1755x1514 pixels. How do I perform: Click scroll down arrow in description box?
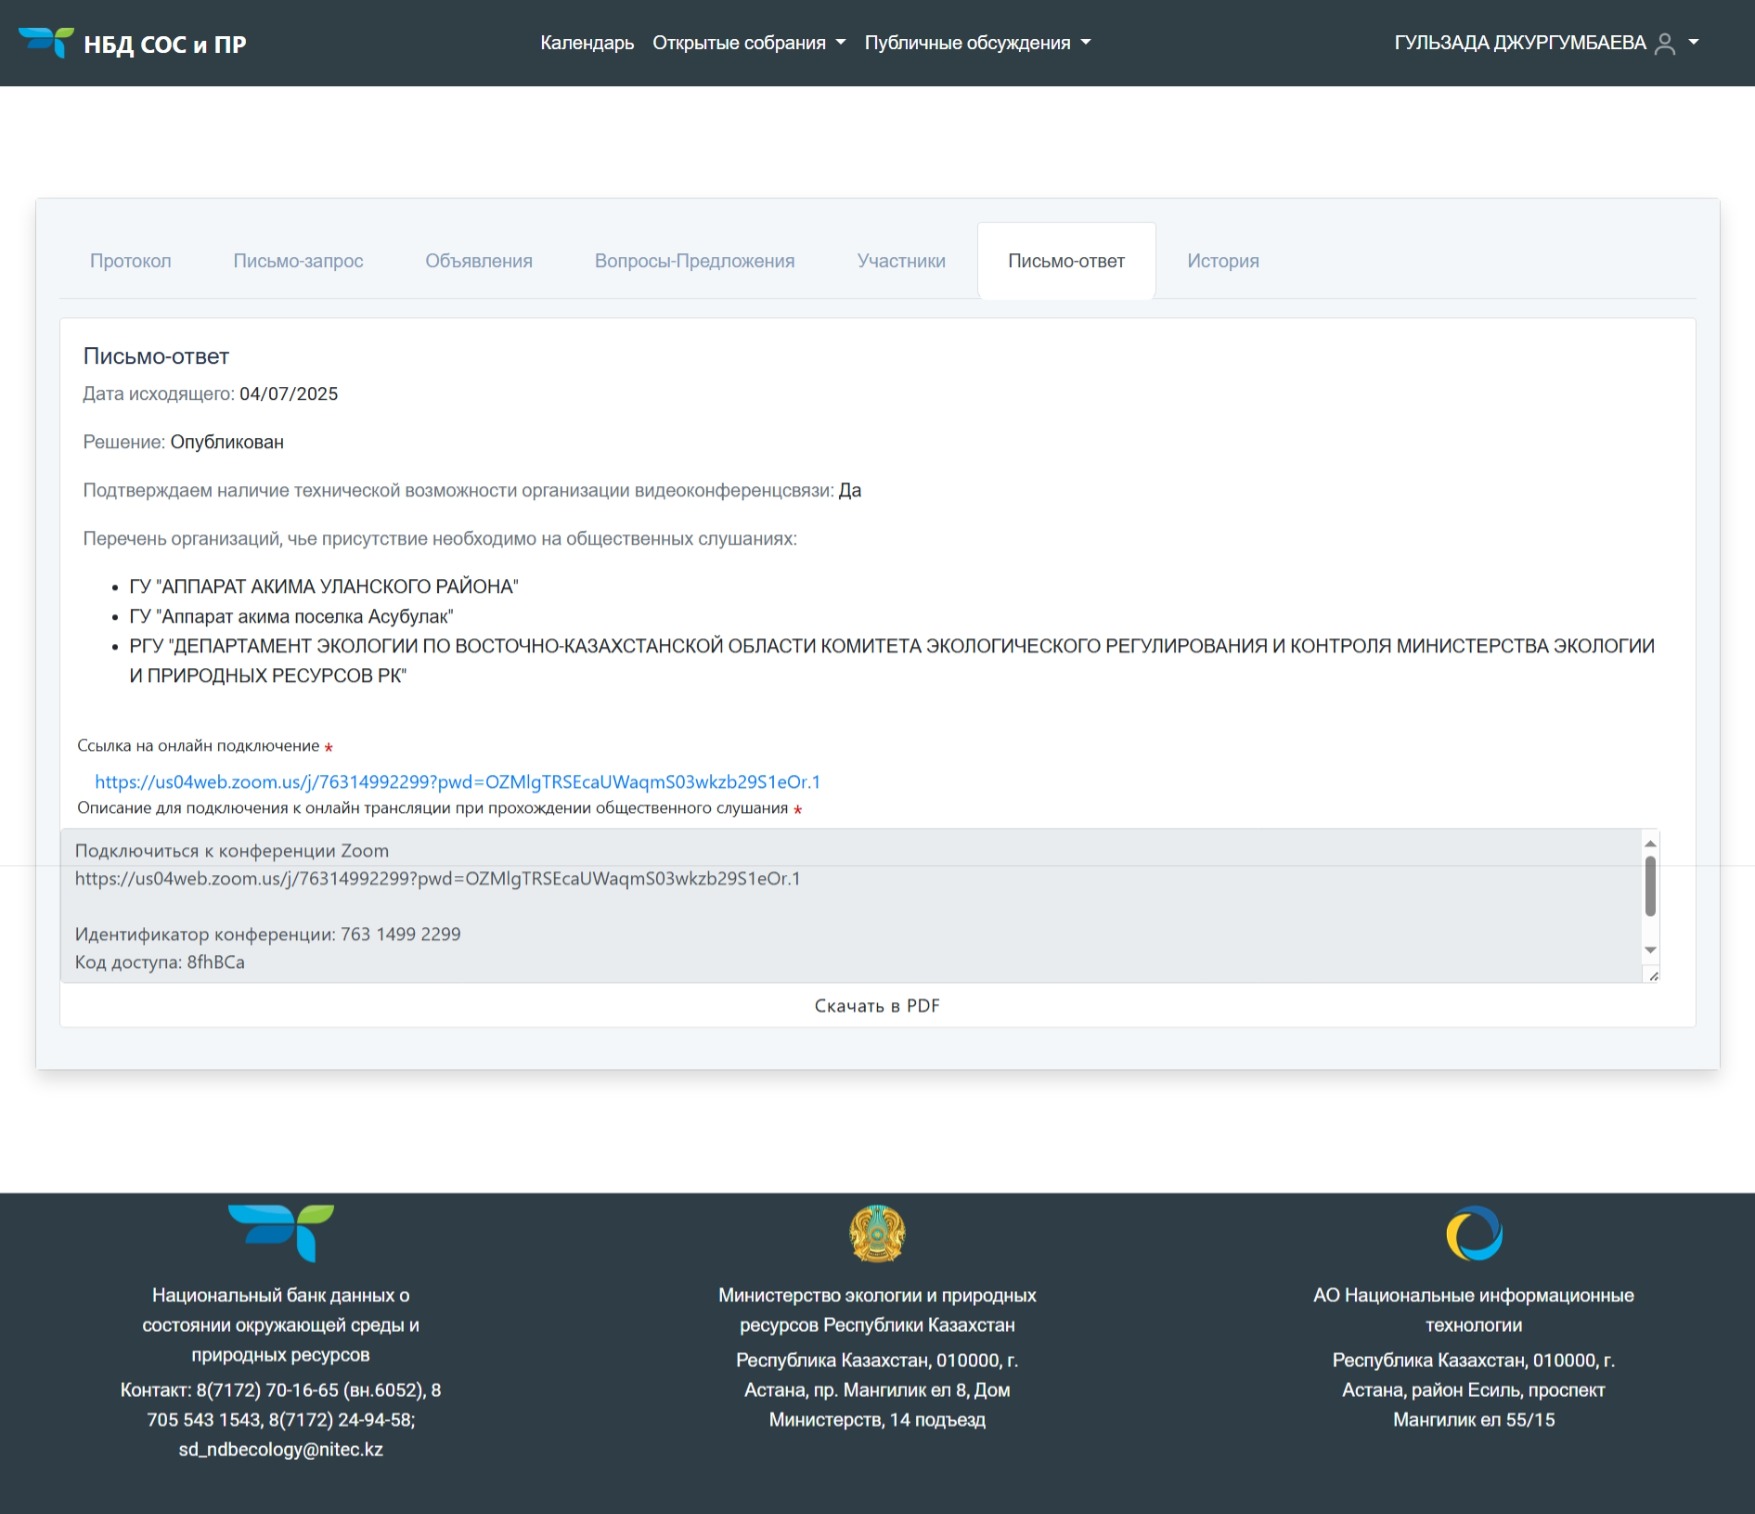click(1650, 950)
